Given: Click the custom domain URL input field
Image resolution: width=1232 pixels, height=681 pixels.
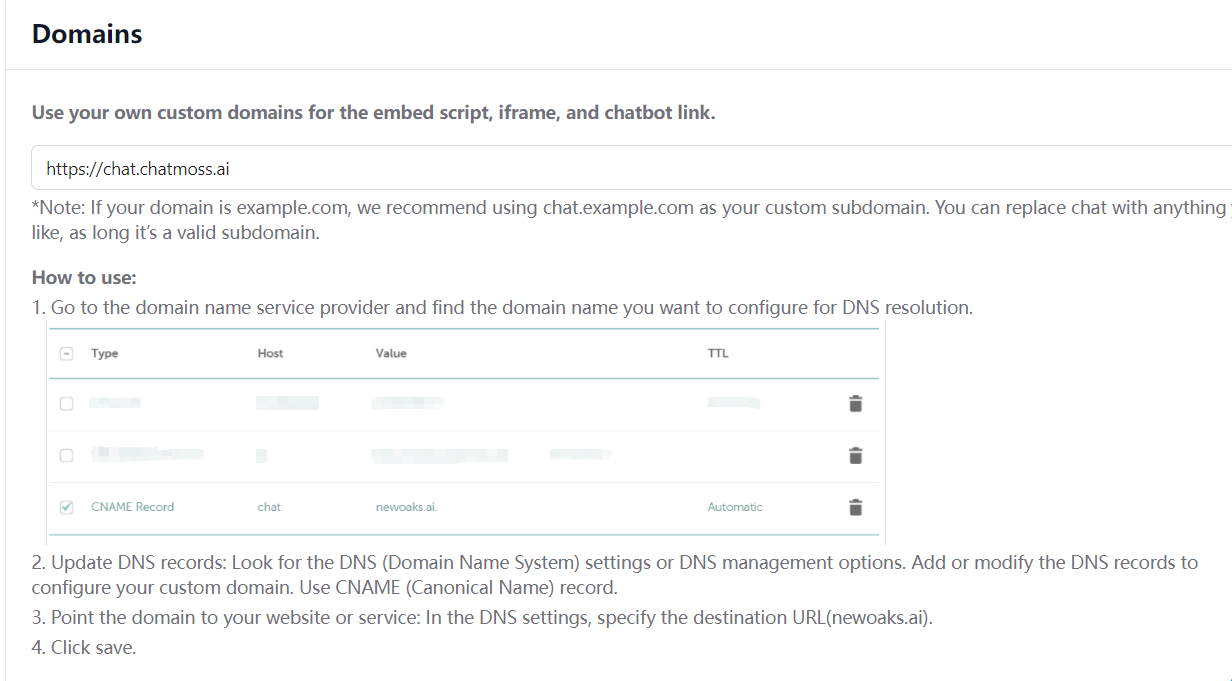Looking at the screenshot, I should click(x=630, y=168).
